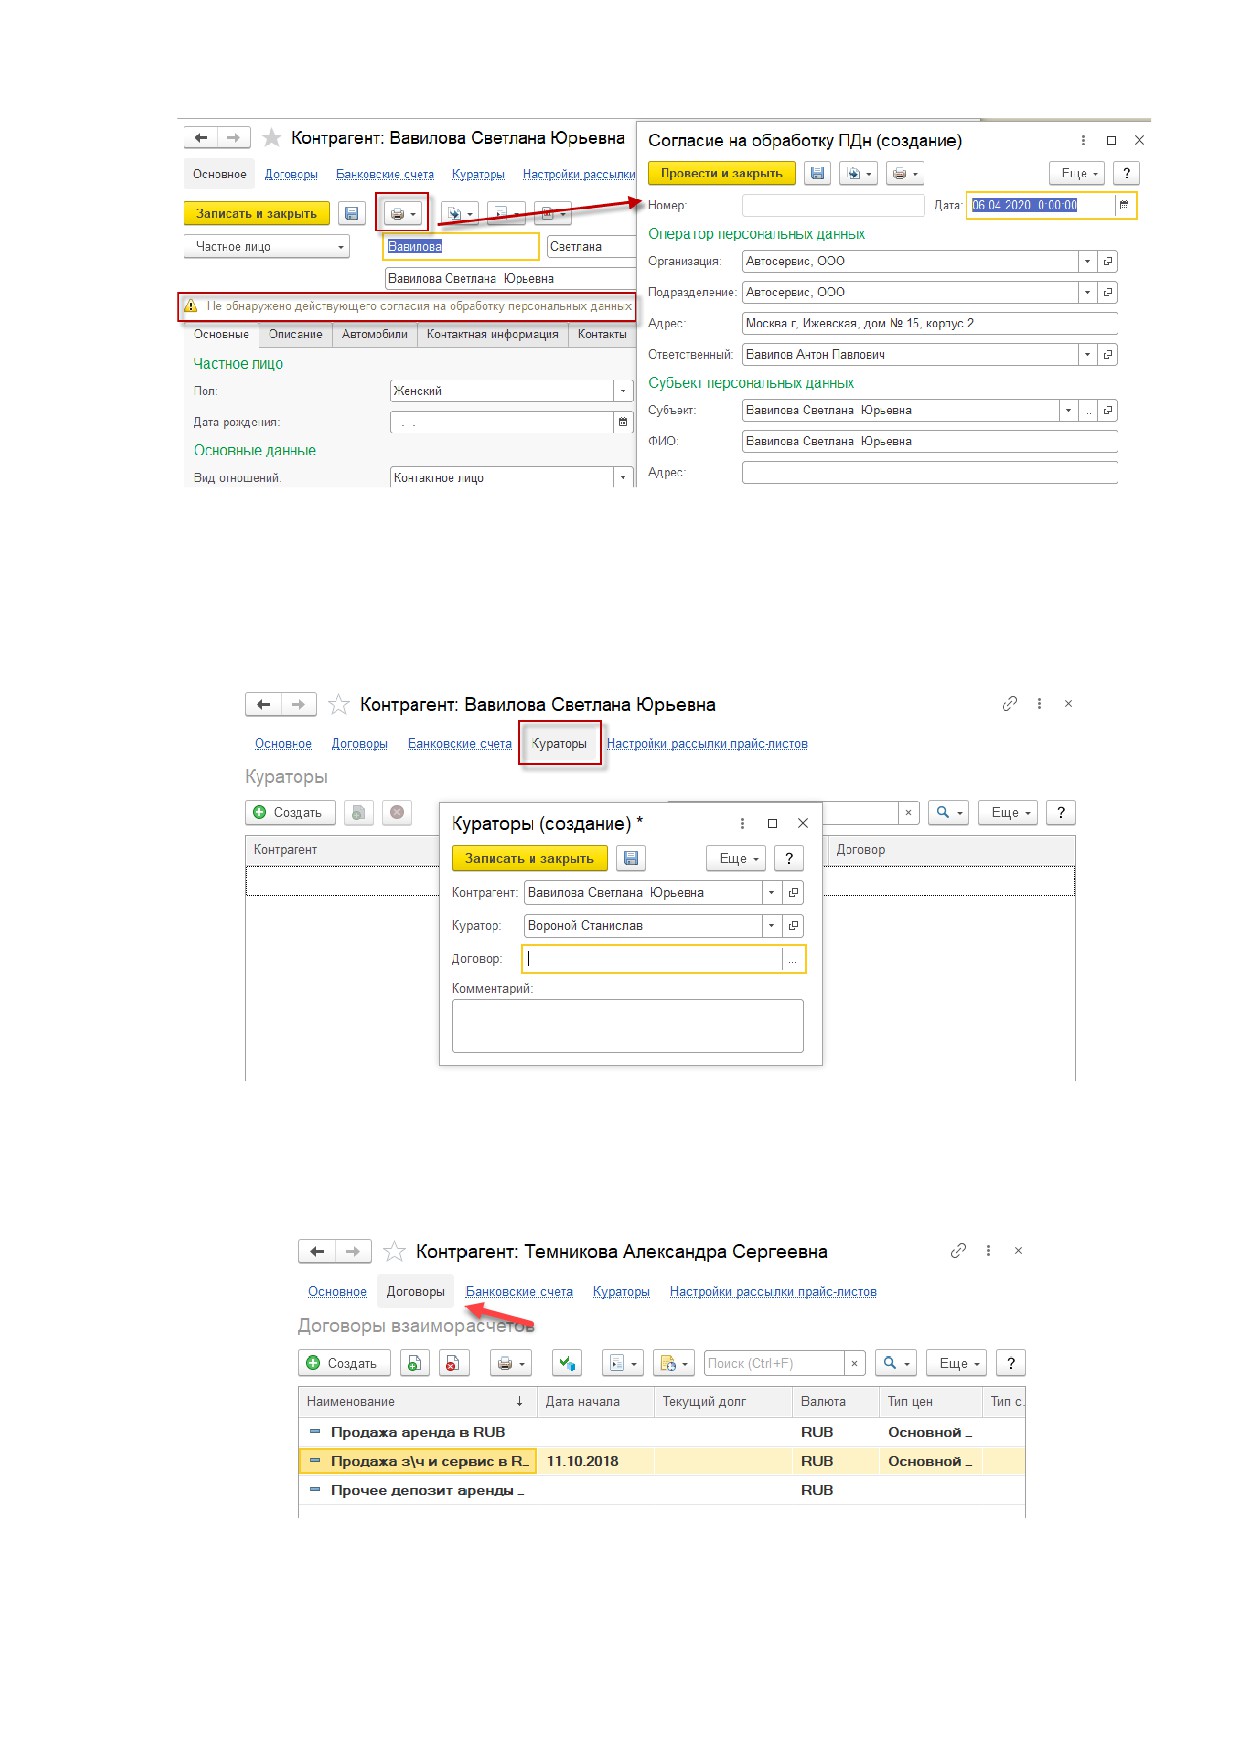Click the Договор ellipsis select button

coord(792,960)
